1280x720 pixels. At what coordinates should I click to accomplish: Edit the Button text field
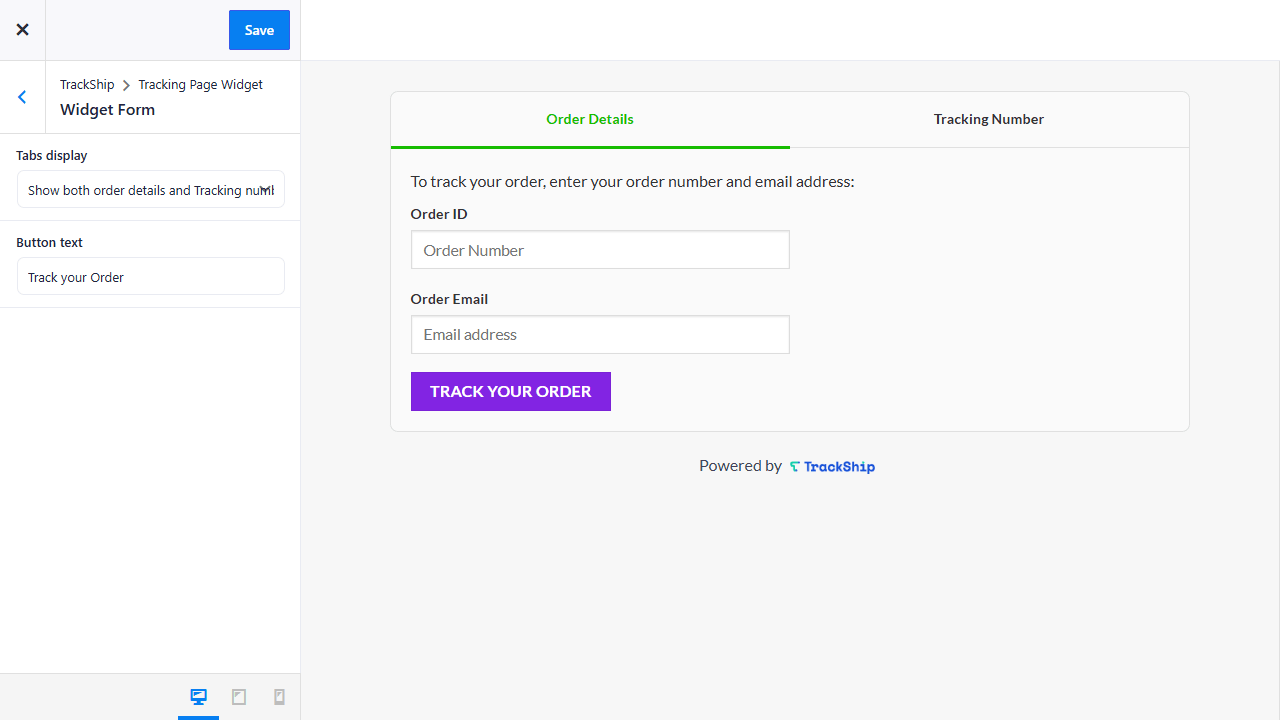pos(151,277)
